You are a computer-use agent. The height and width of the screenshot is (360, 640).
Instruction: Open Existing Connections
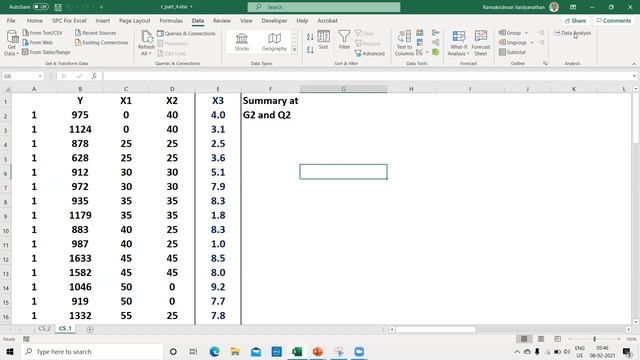pyautogui.click(x=102, y=42)
